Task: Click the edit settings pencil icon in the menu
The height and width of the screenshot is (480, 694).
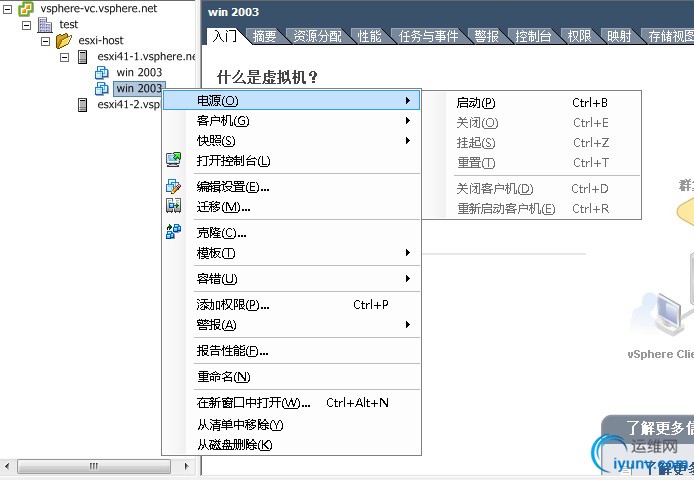Action: coord(174,186)
